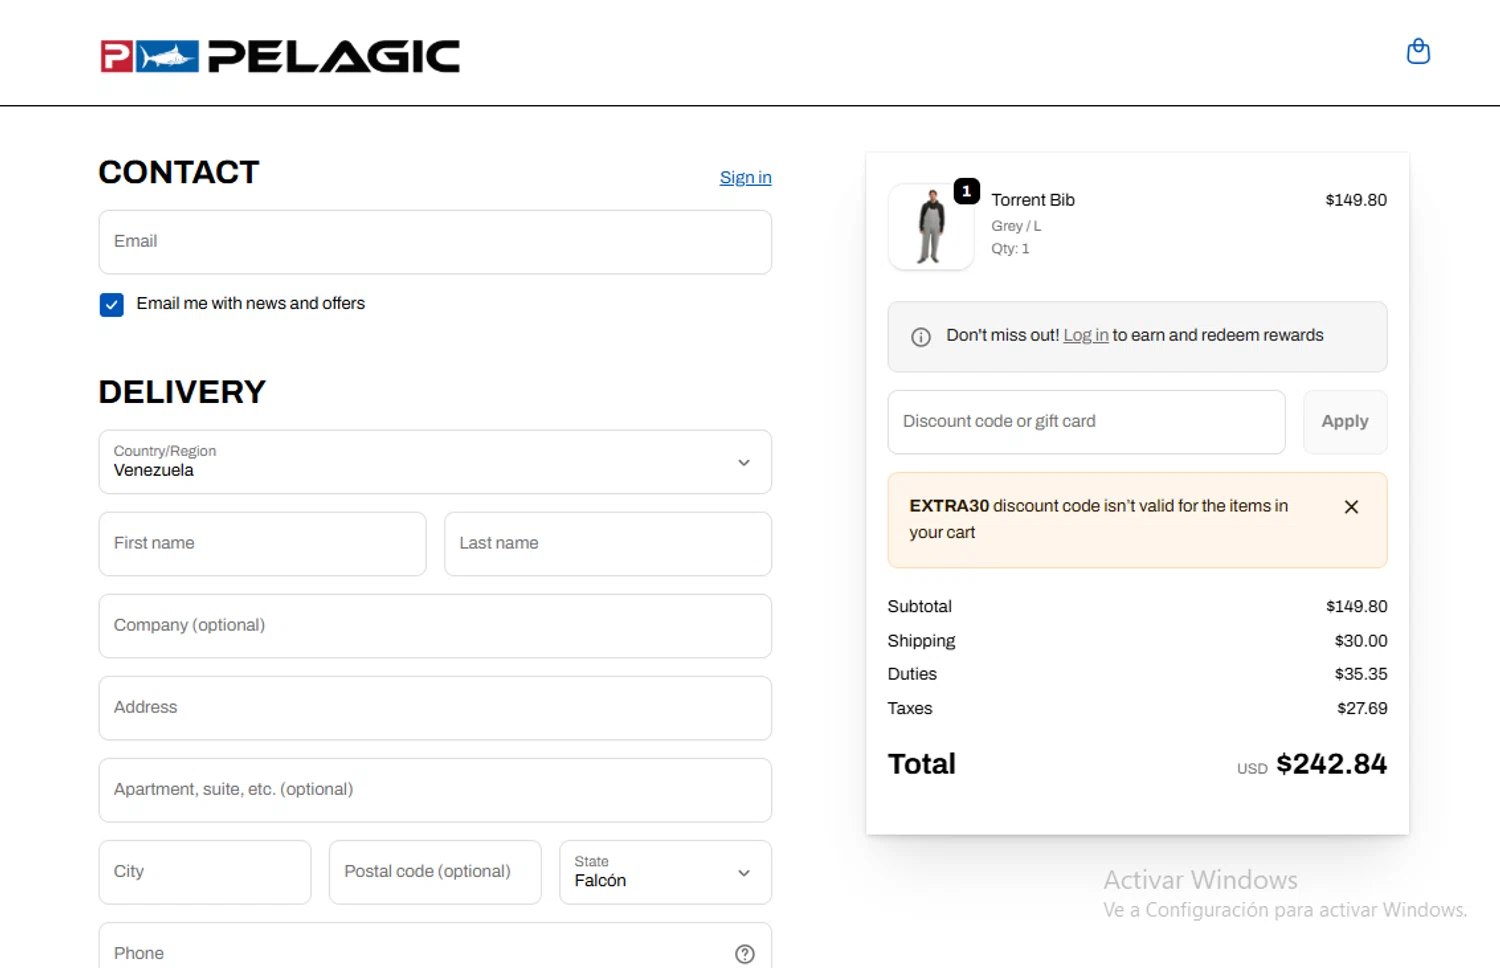Click the Torrent Bib product name
Screen dimensions: 1500x968
click(x=1033, y=200)
